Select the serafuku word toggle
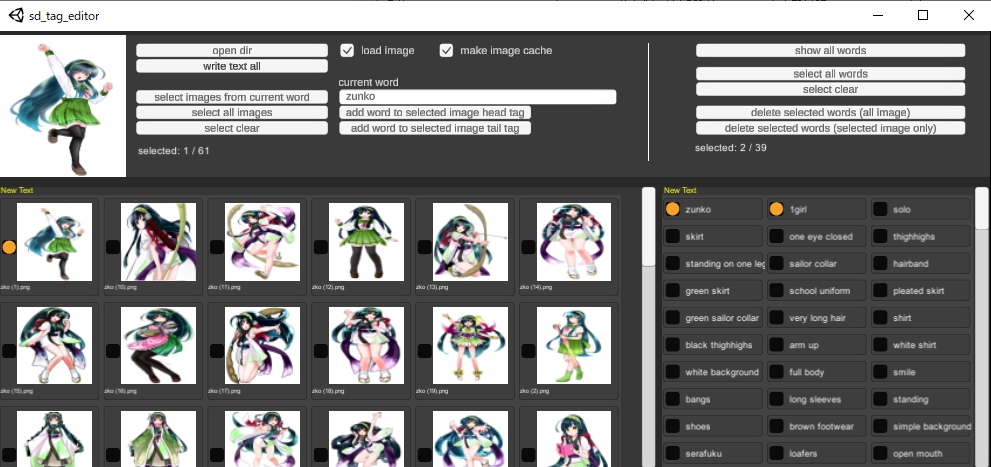Image resolution: width=991 pixels, height=467 pixels. 673,454
